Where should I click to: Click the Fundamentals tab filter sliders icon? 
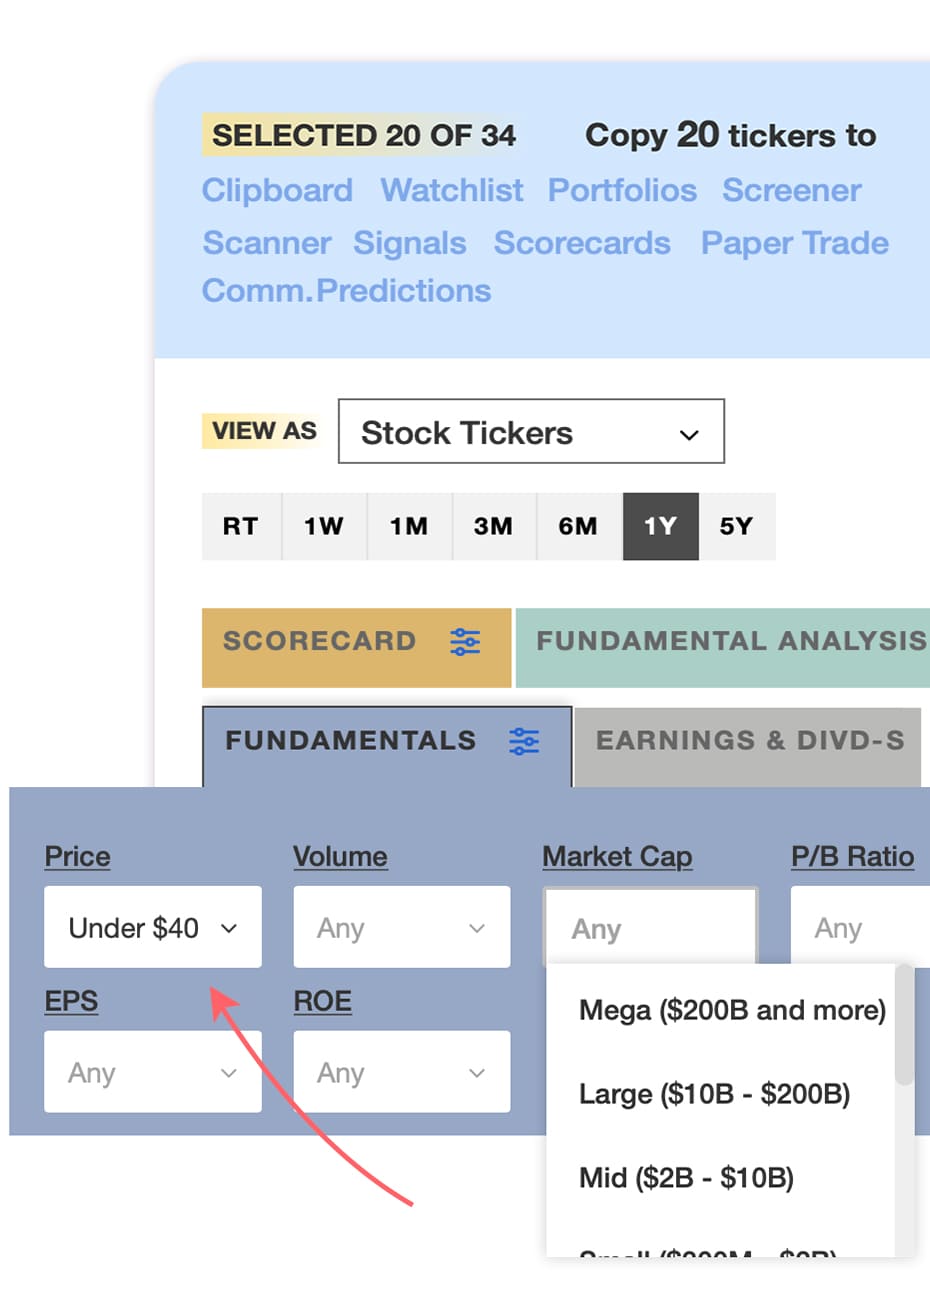[524, 741]
